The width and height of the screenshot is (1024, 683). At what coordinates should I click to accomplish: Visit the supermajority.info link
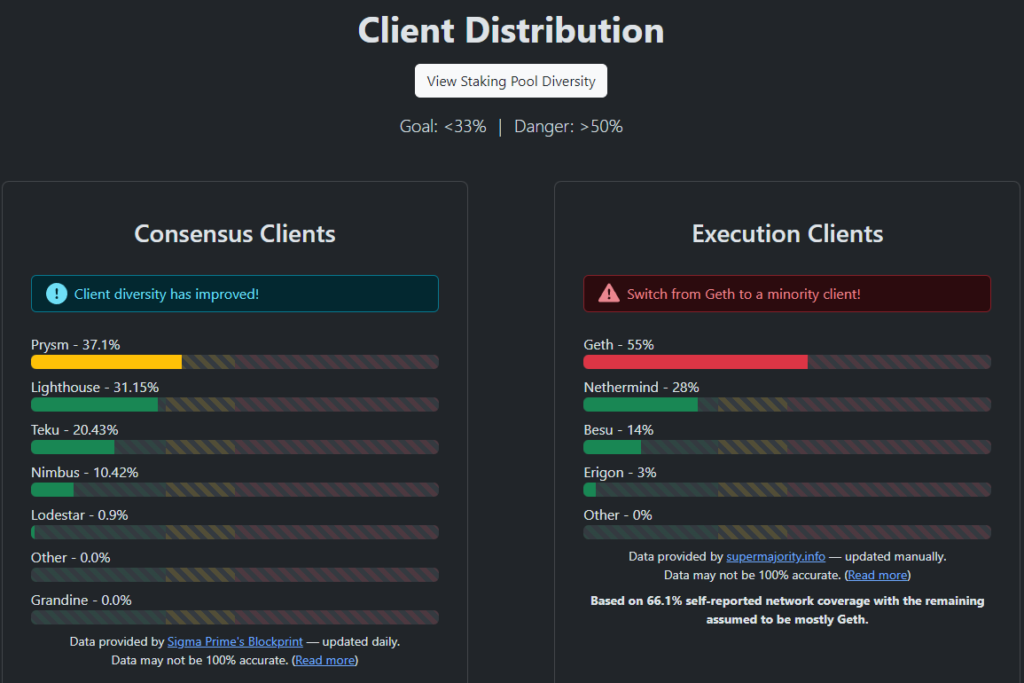pos(776,556)
